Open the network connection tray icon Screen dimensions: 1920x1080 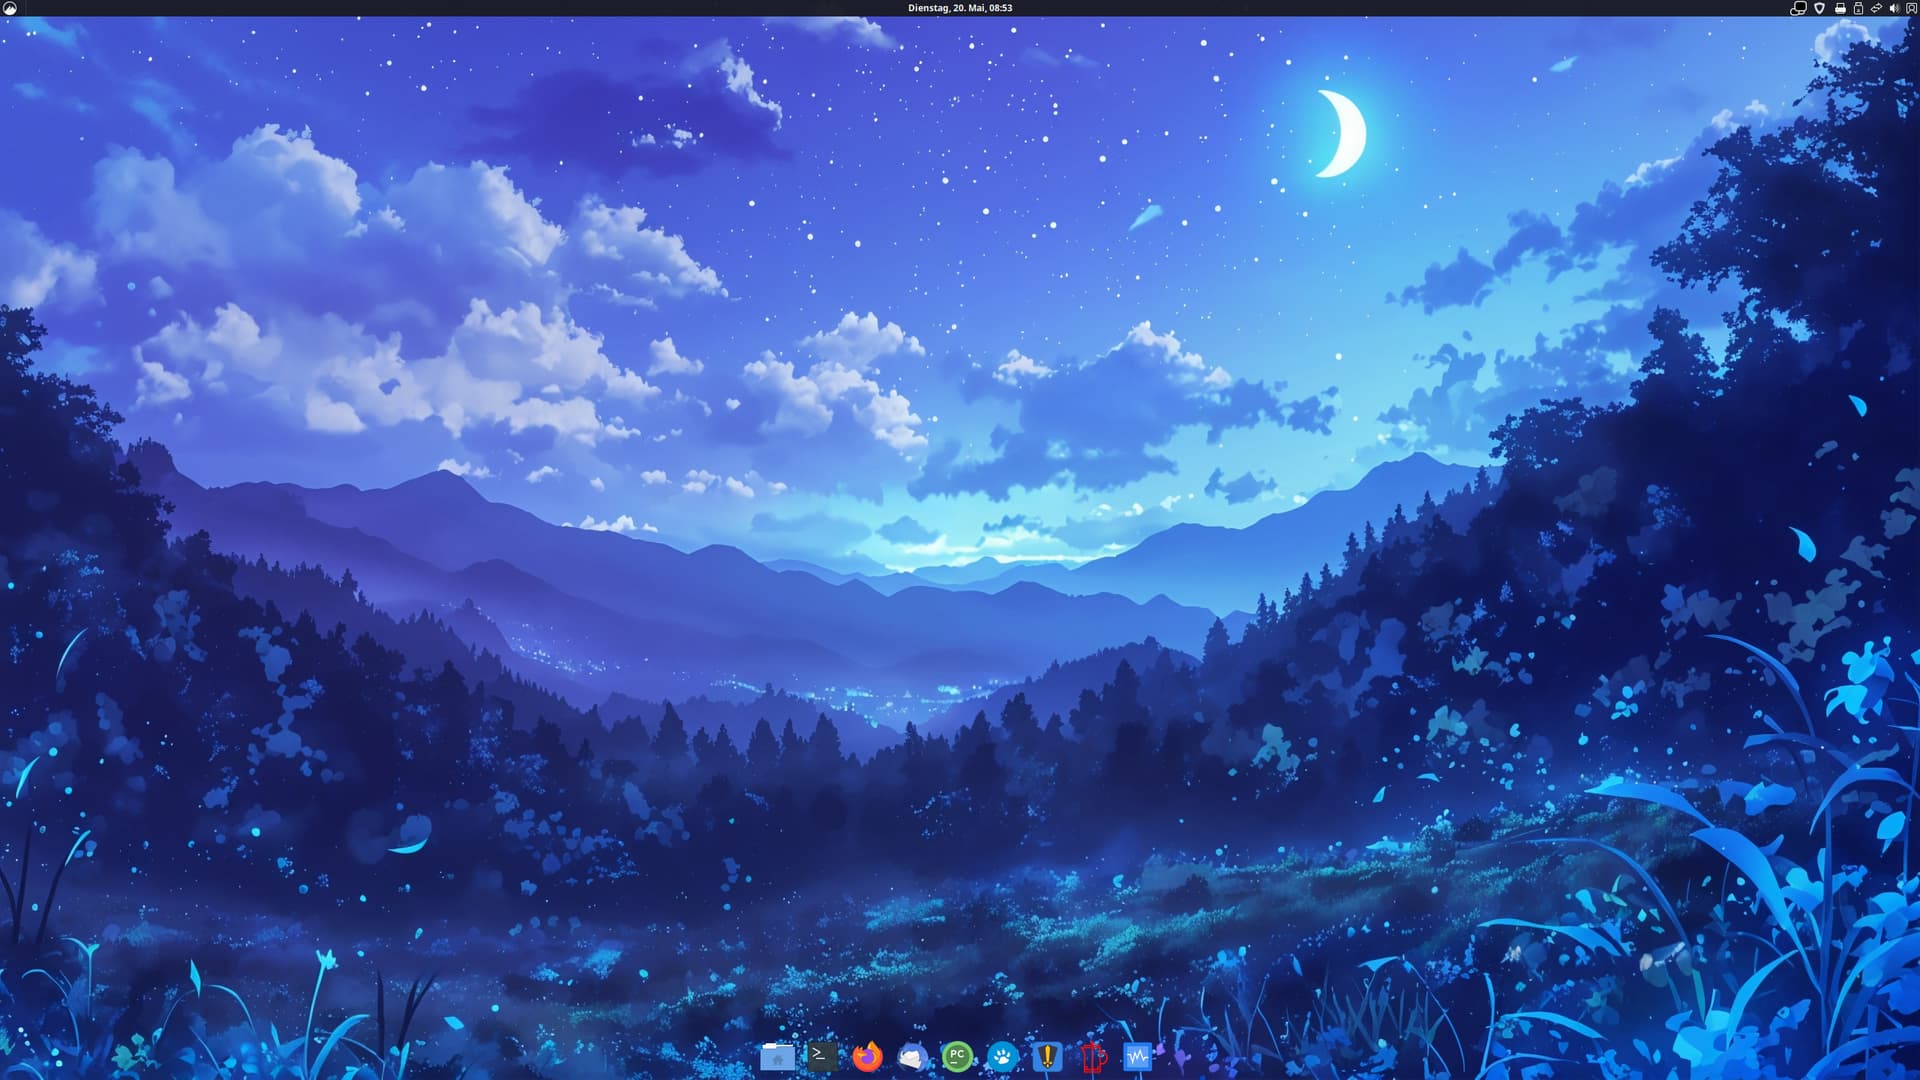point(1876,8)
